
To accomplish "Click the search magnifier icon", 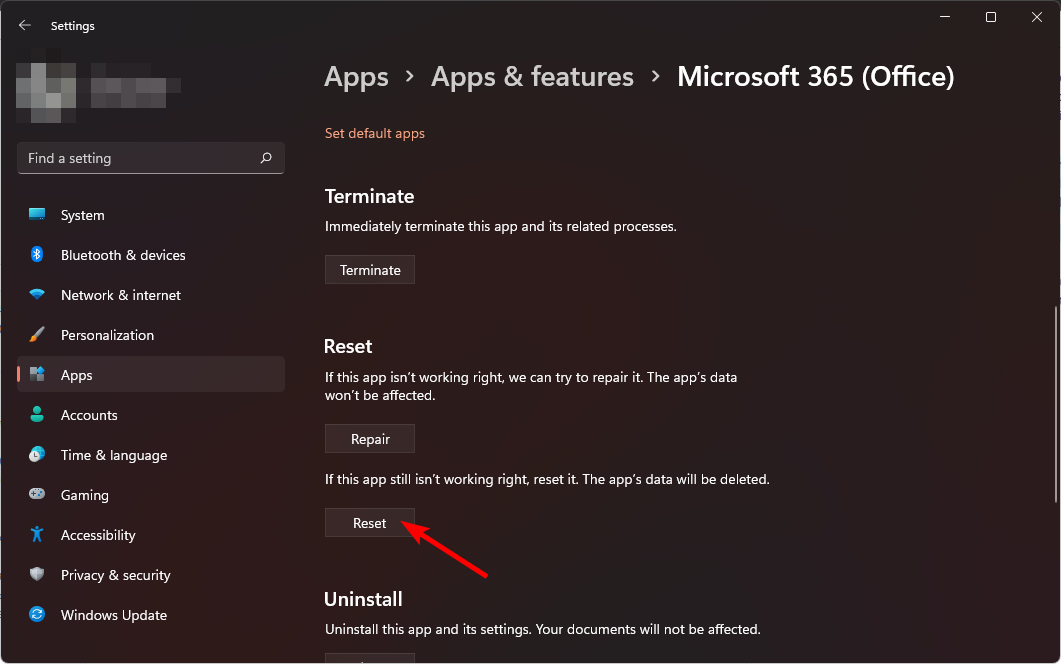I will click(266, 158).
